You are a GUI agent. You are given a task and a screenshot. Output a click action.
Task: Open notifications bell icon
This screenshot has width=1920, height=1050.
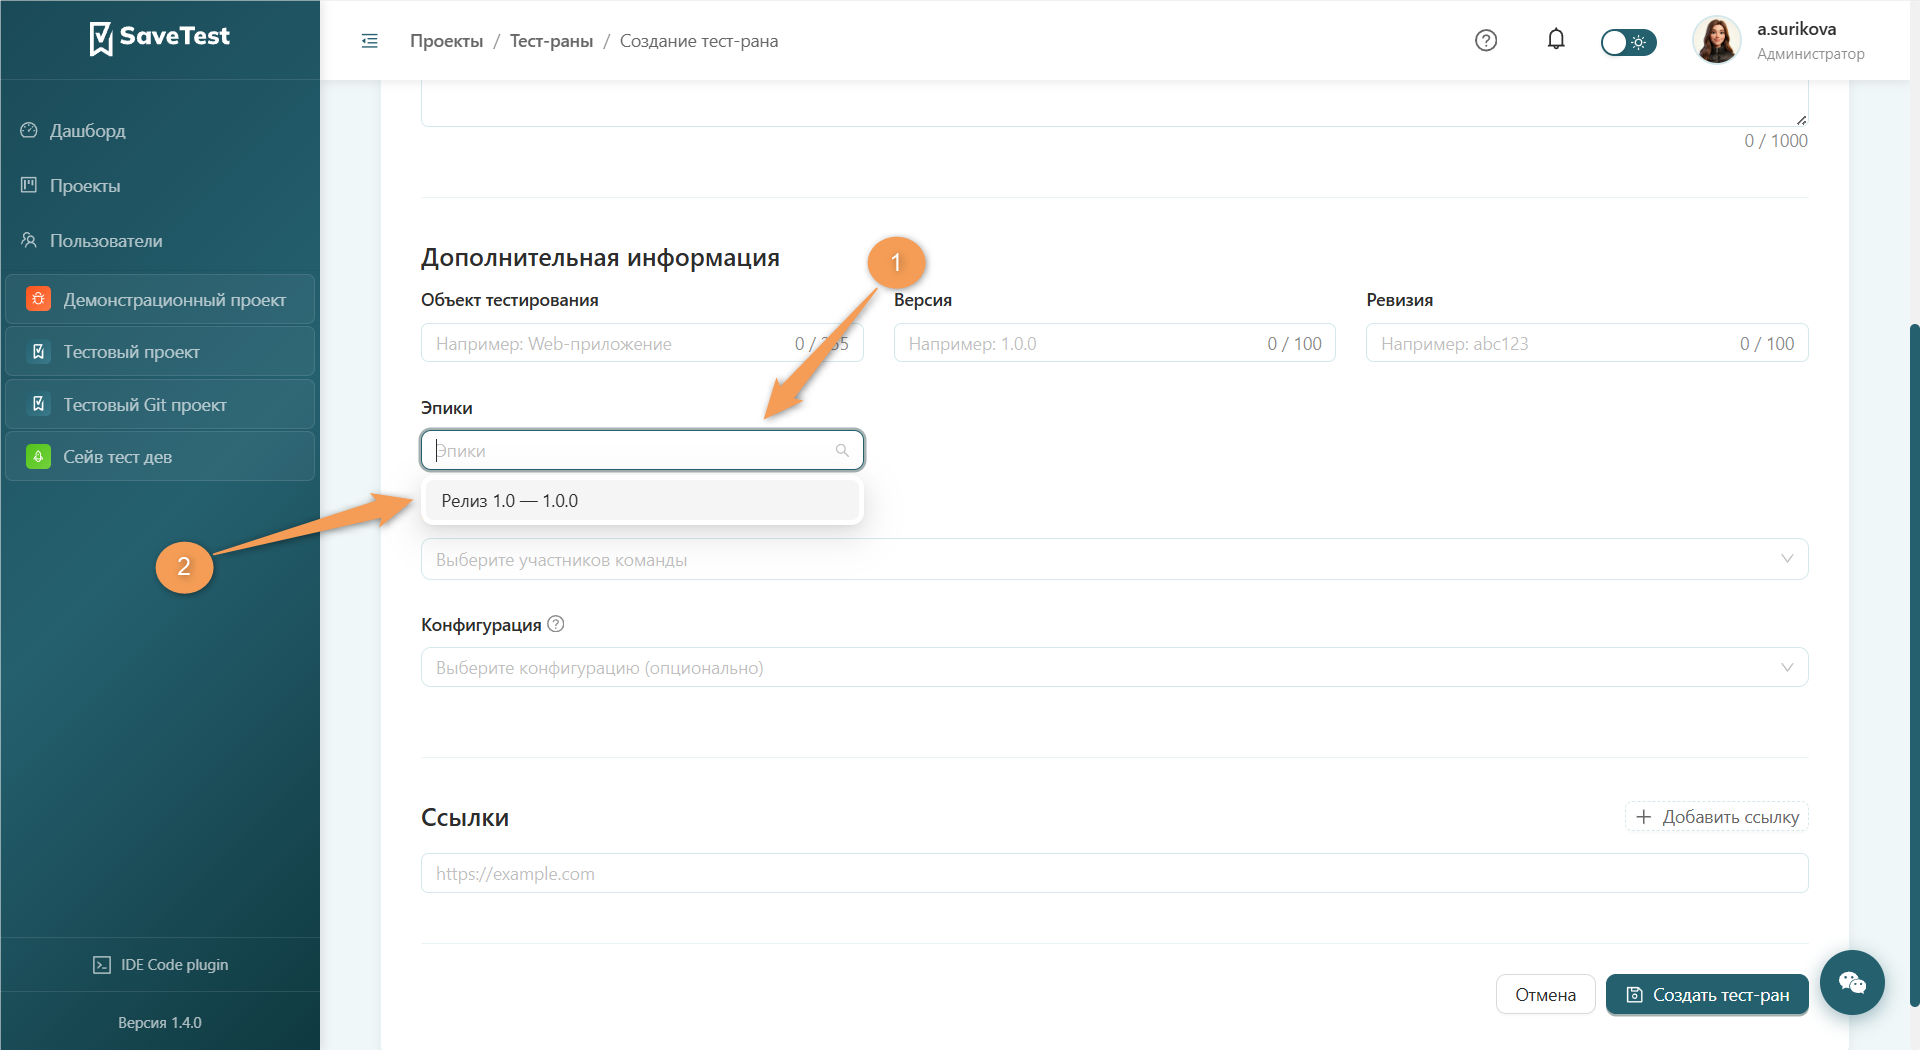tap(1556, 40)
